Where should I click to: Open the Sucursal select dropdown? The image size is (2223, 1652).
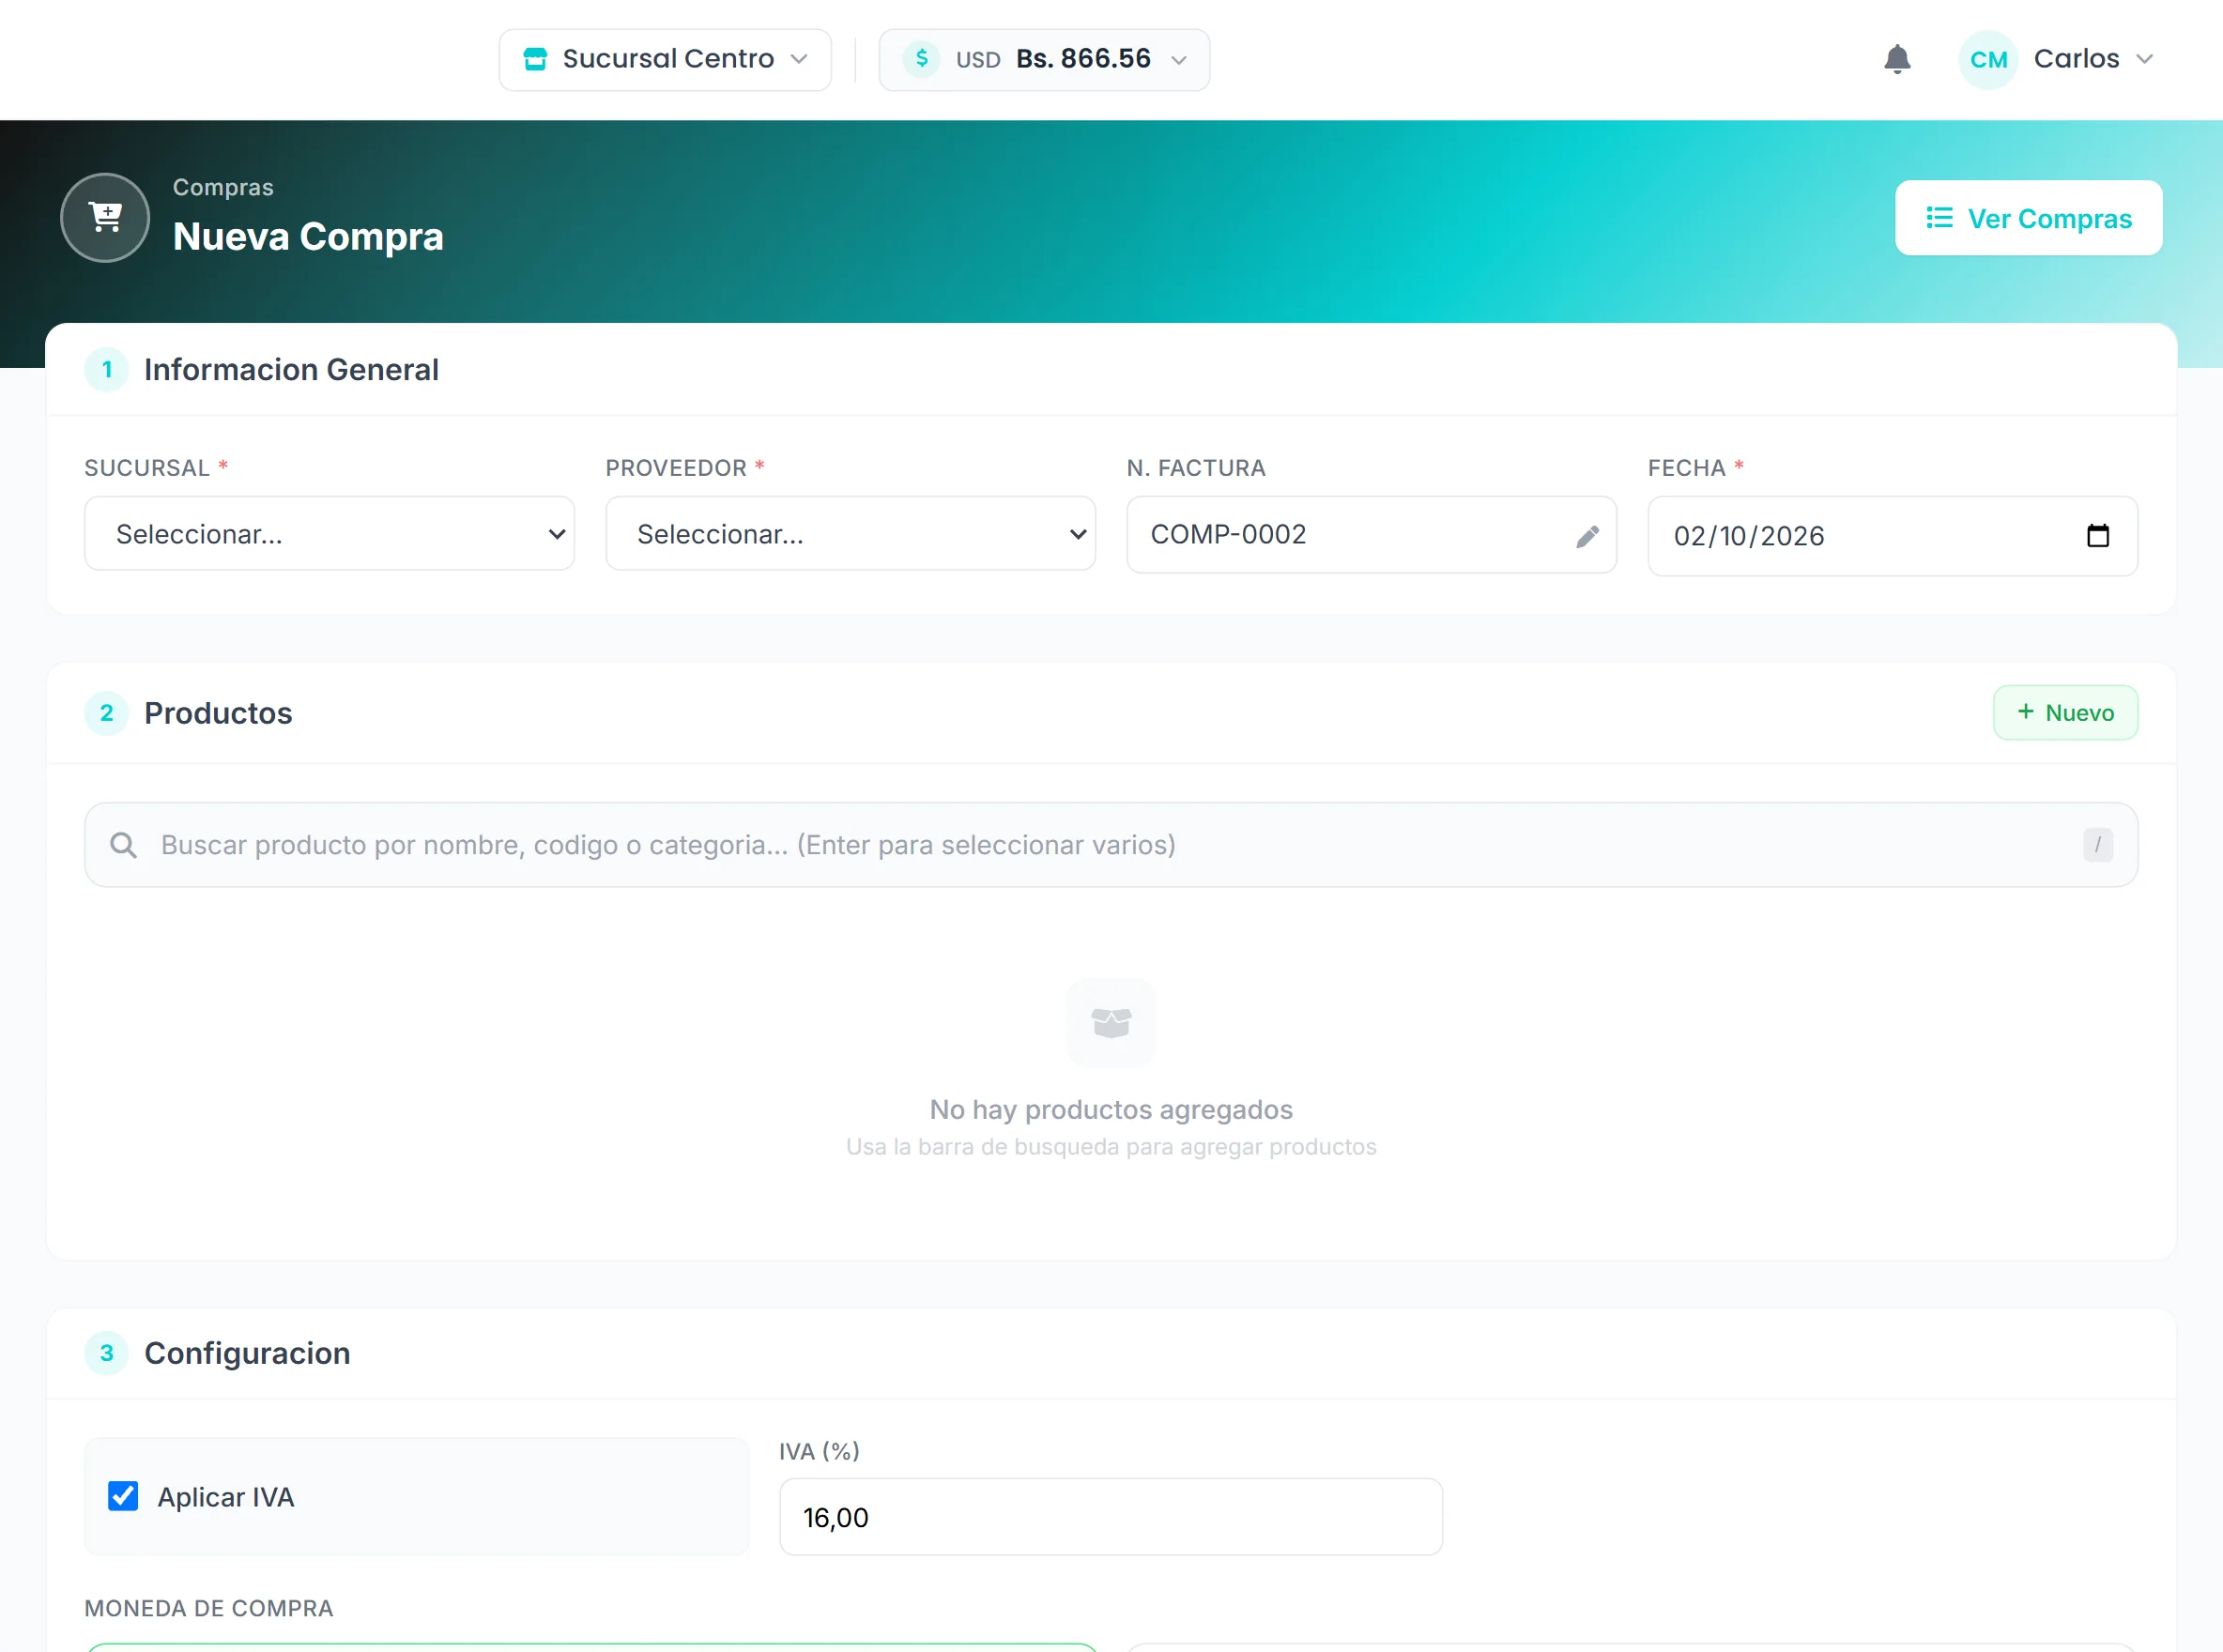[330, 534]
